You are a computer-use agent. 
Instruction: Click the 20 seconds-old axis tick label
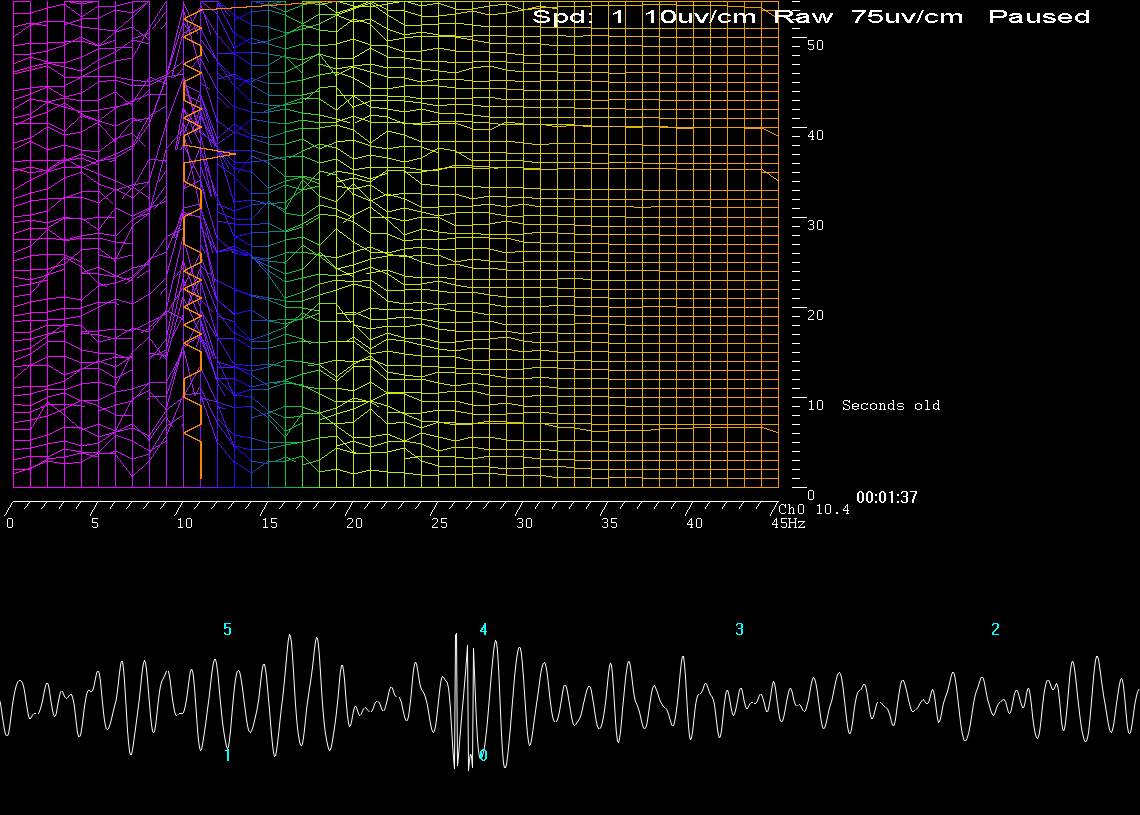814,315
